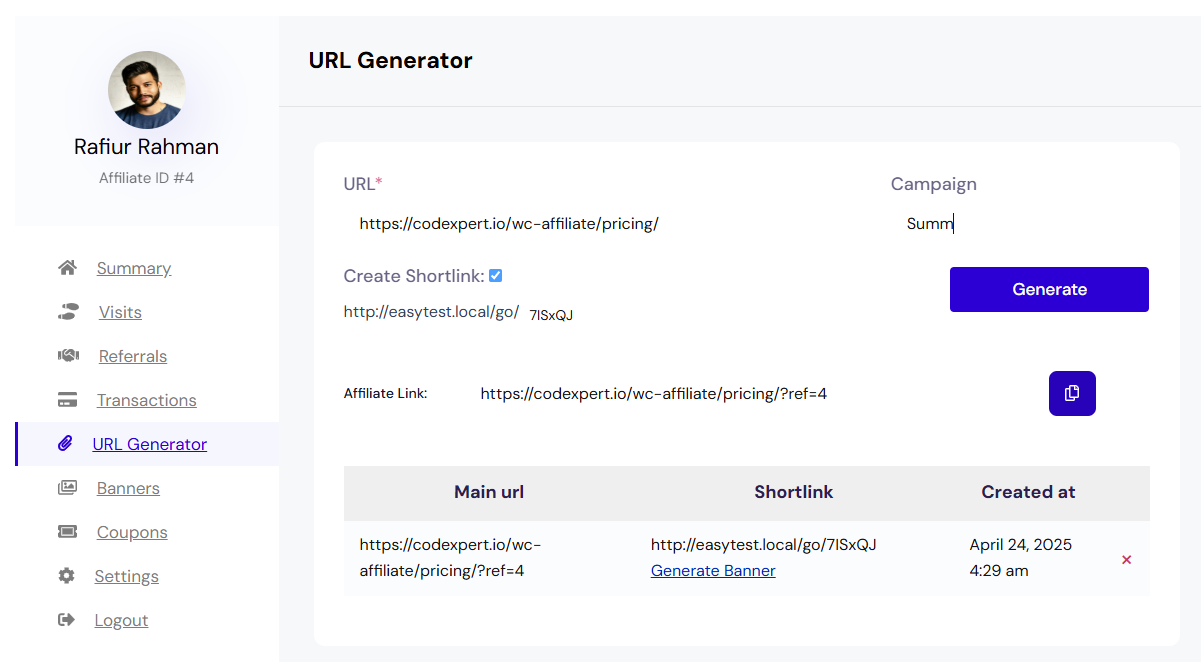The image size is (1201, 662).
Task: Focus the Campaign input field
Action: [x=1020, y=224]
